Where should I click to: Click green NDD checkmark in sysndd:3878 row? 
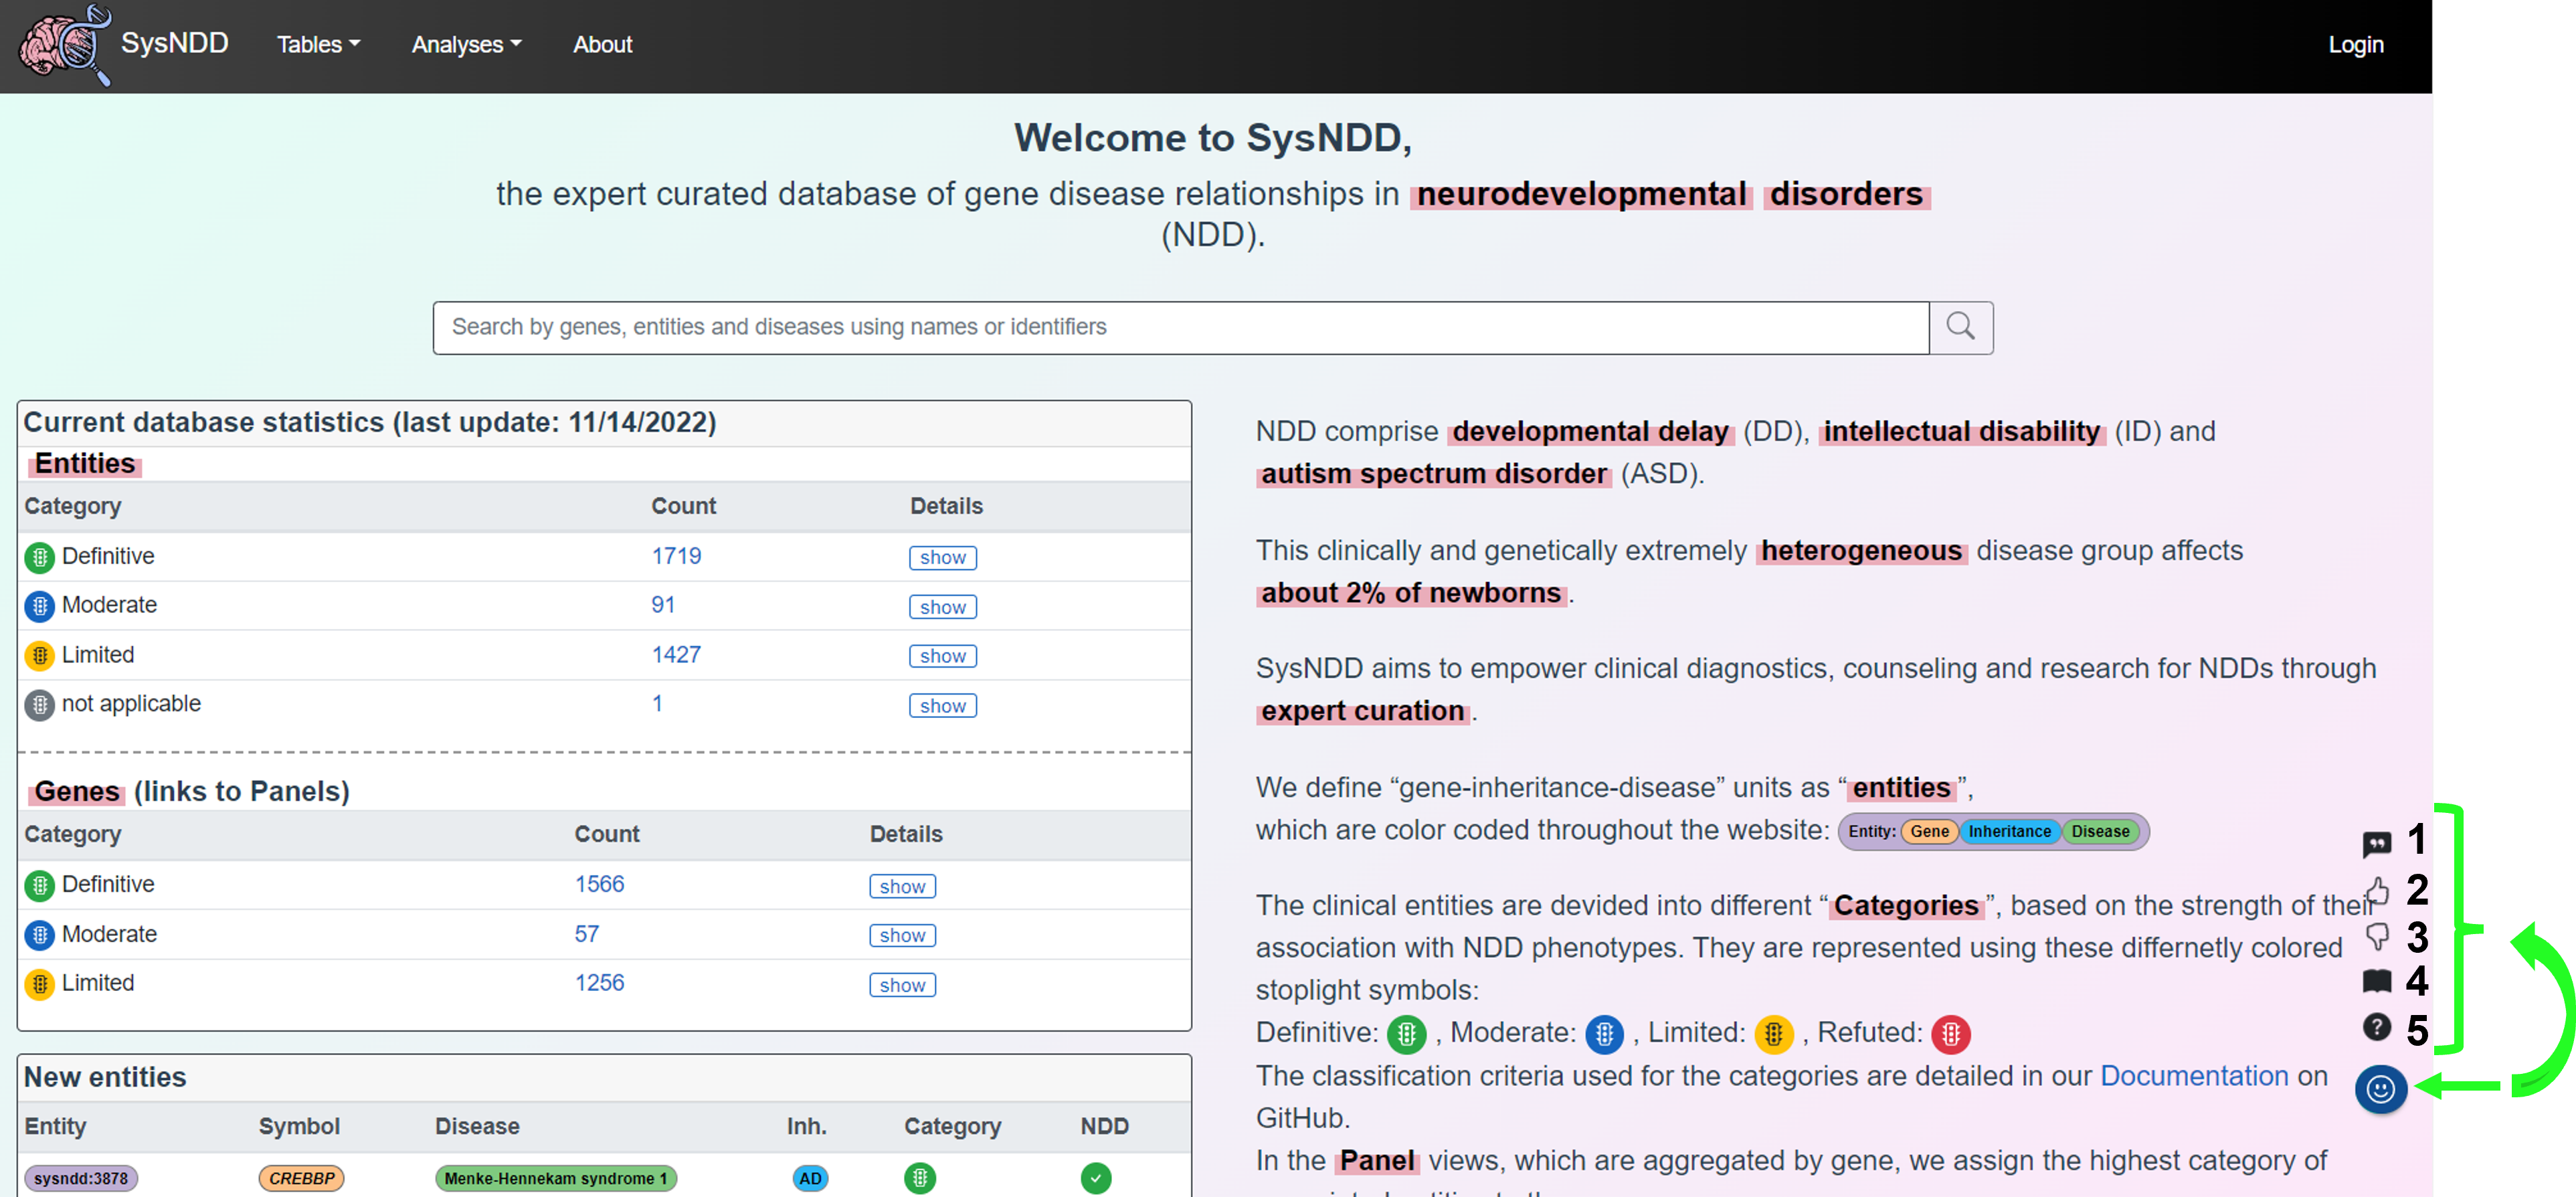tap(1096, 1178)
